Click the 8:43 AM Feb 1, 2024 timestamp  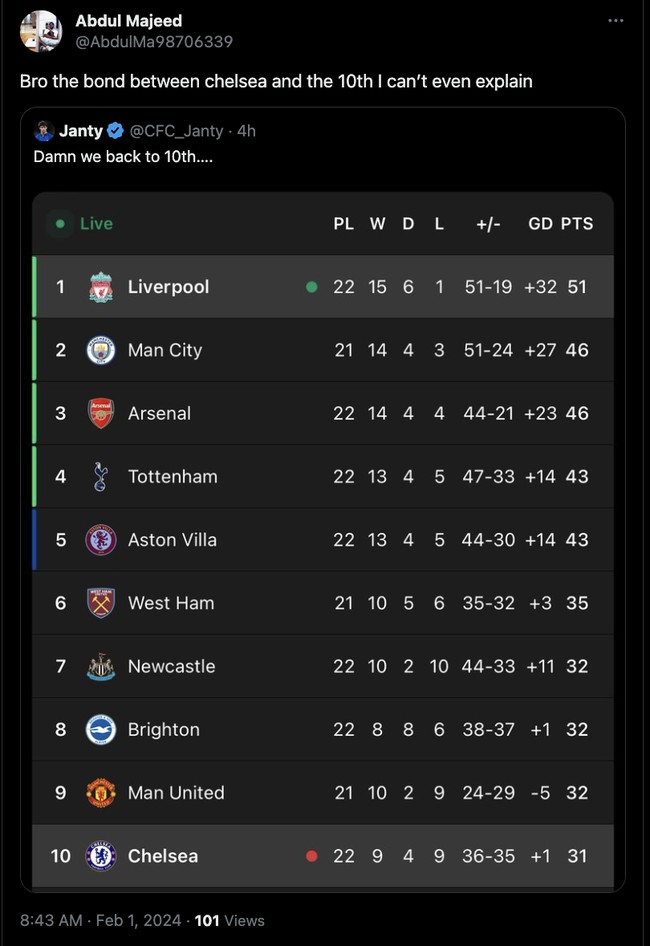coord(96,920)
